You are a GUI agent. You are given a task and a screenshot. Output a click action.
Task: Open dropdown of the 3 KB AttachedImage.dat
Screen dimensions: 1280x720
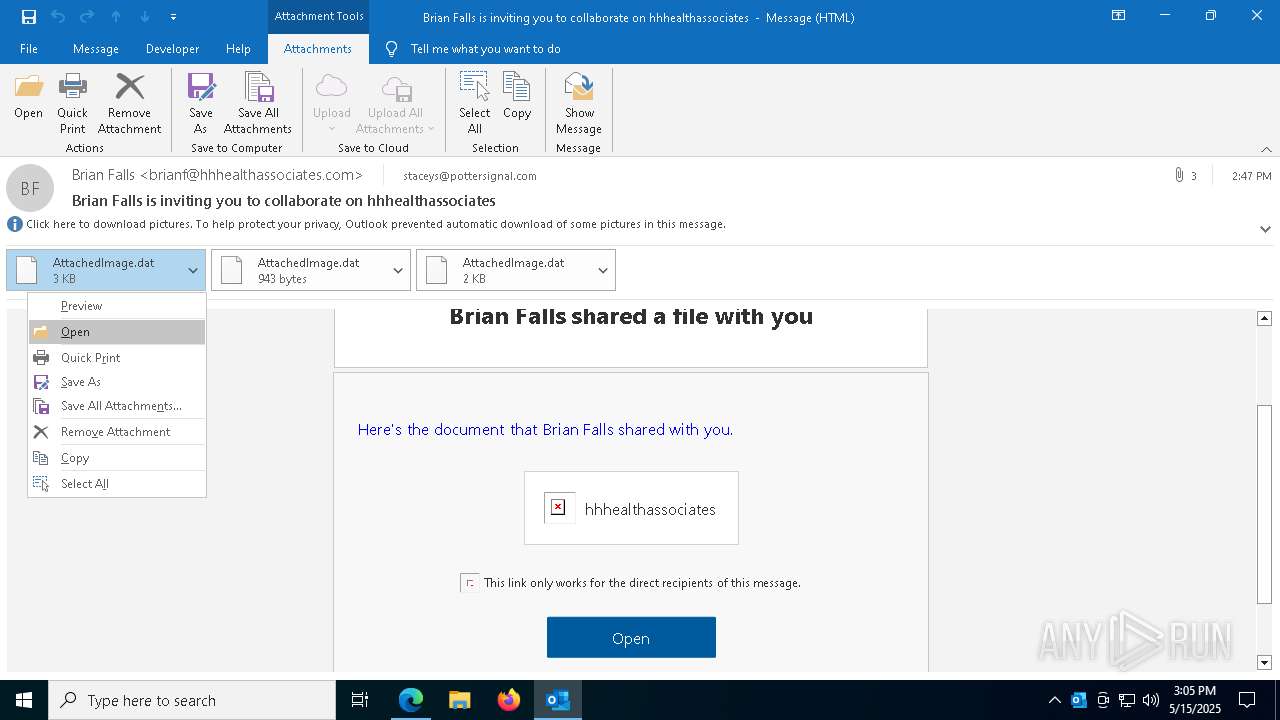(193, 271)
